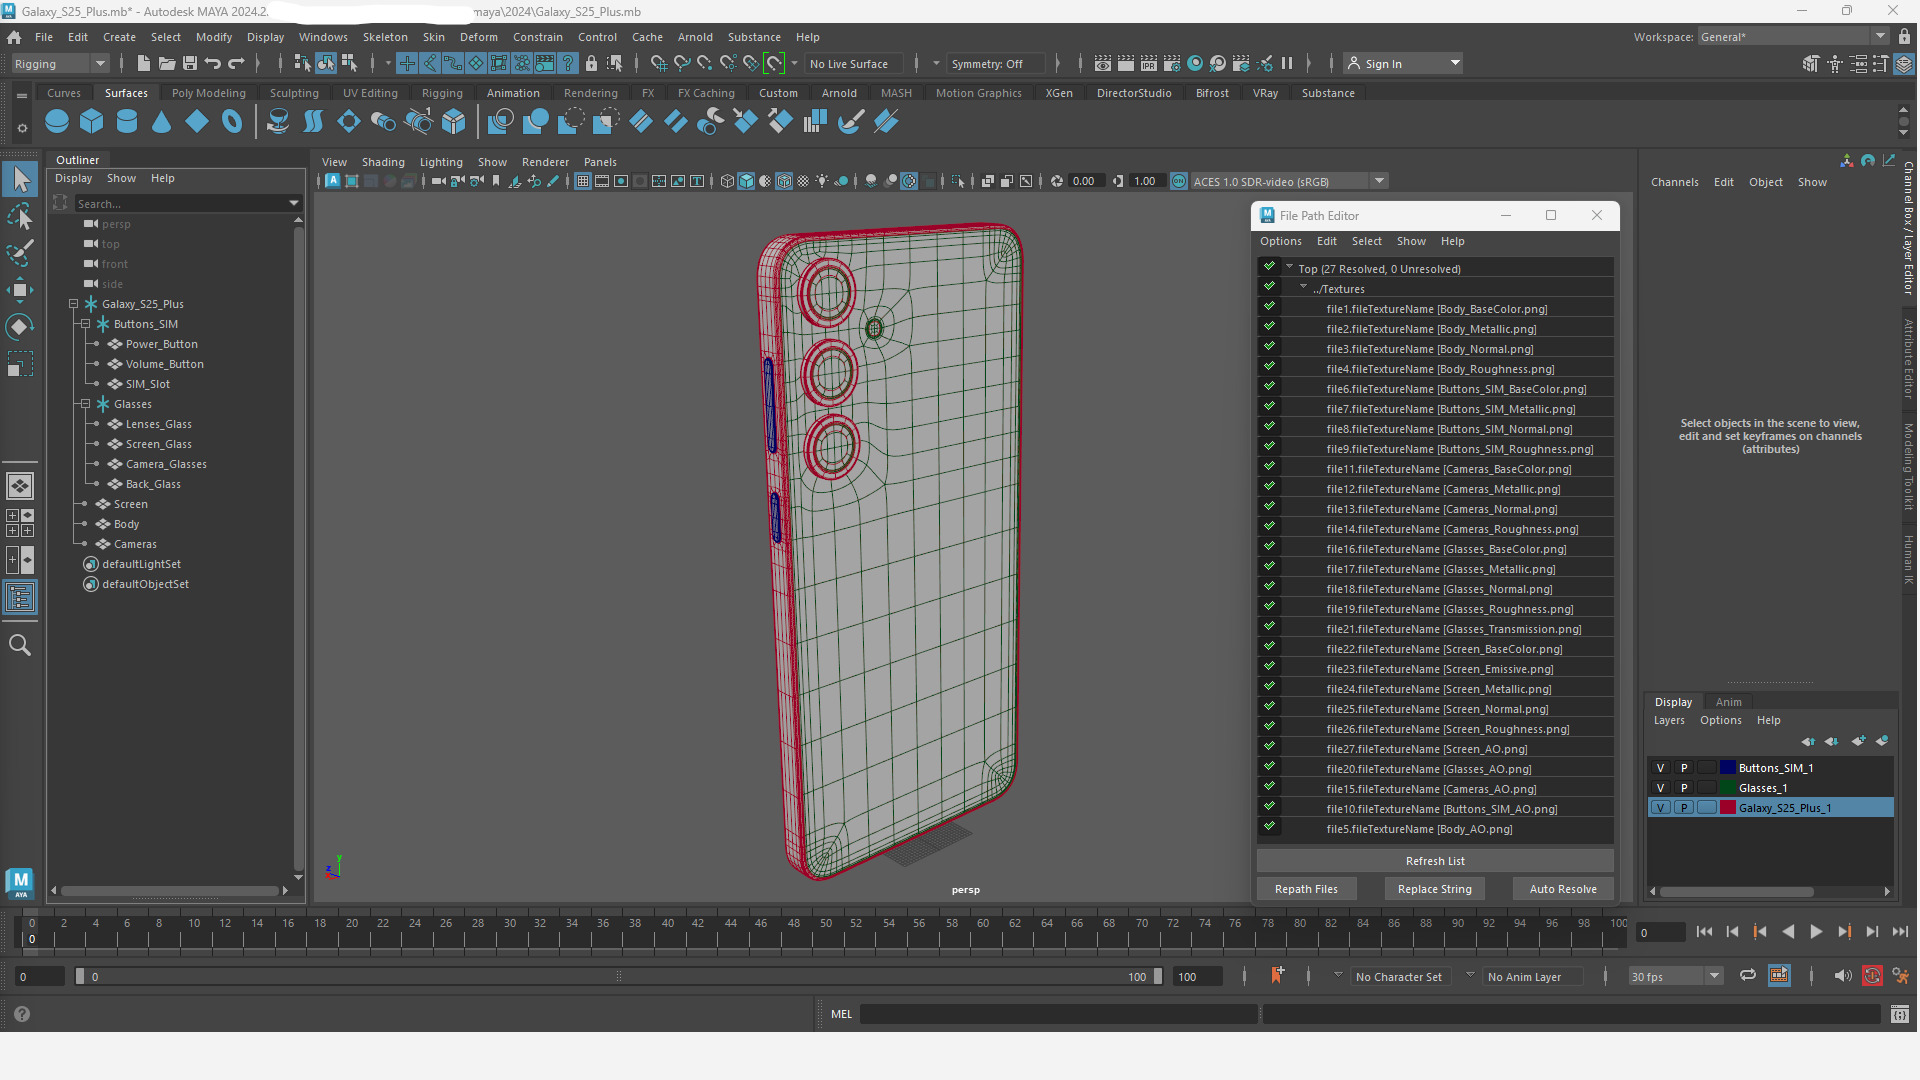This screenshot has height=1080, width=1920.
Task: Toggle playback P for Glasses_1 layer
Action: [x=1684, y=788]
